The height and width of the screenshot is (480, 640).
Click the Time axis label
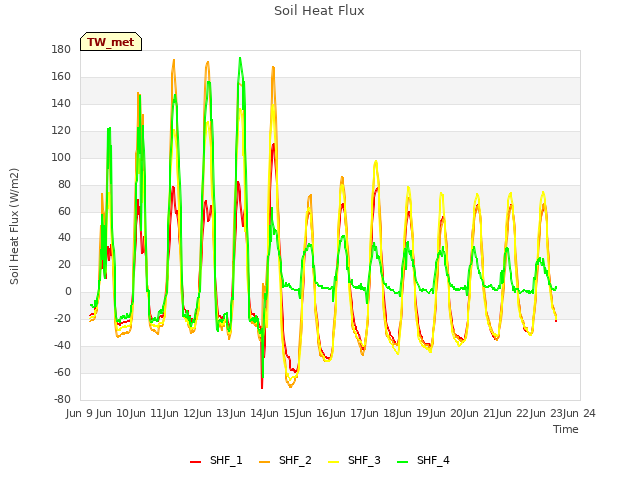pyautogui.click(x=566, y=429)
